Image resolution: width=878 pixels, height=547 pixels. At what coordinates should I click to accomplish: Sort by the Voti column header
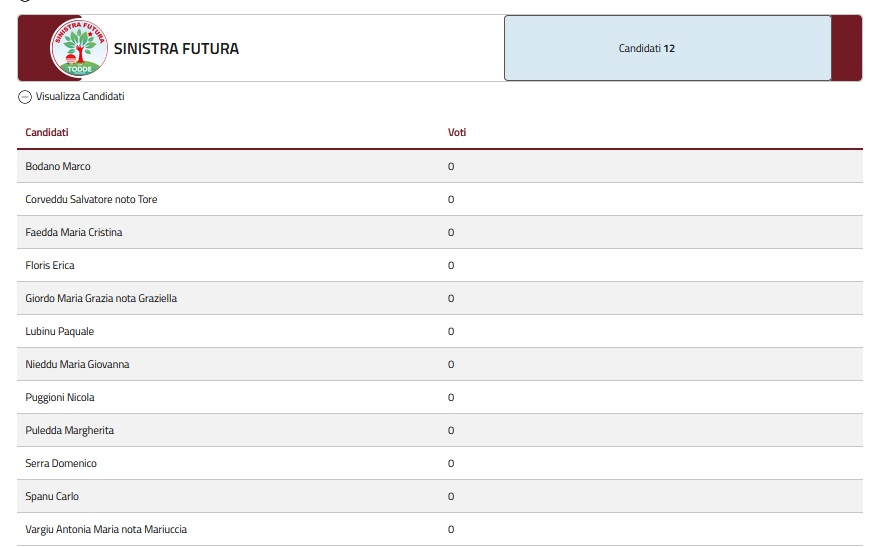coord(457,132)
